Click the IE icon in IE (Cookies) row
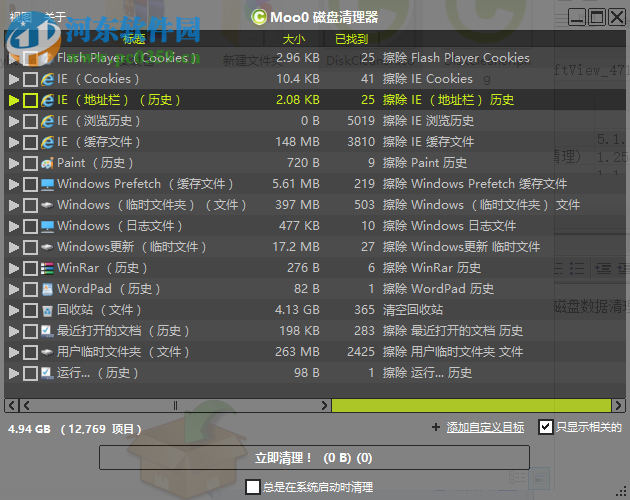Image resolution: width=630 pixels, height=500 pixels. [x=47, y=79]
